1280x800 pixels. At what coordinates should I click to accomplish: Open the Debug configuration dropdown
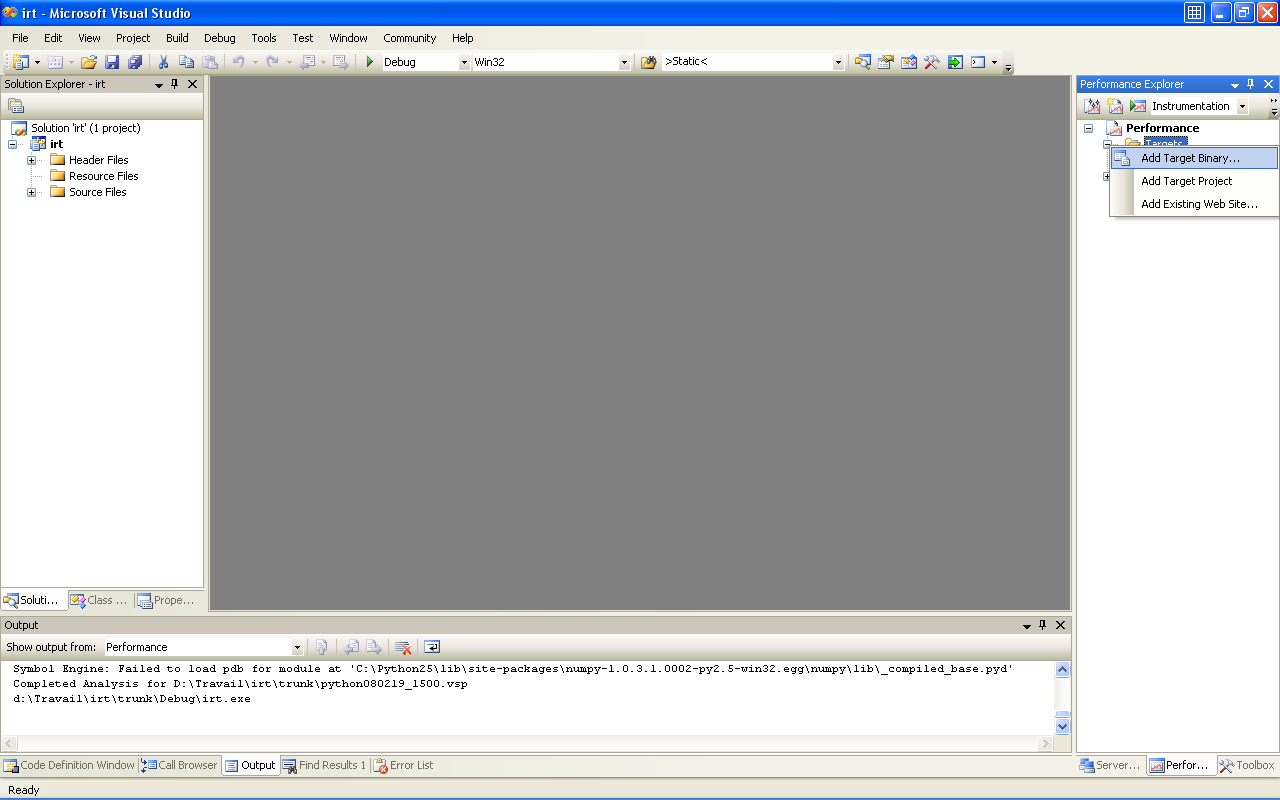464,62
